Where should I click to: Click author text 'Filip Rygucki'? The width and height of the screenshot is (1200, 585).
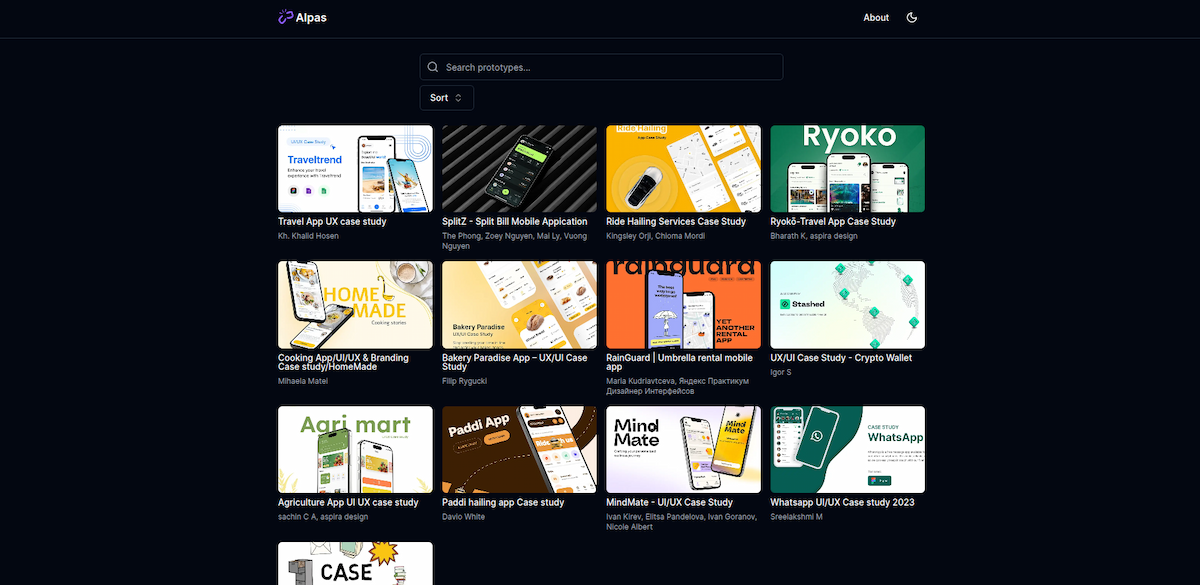tap(466, 381)
